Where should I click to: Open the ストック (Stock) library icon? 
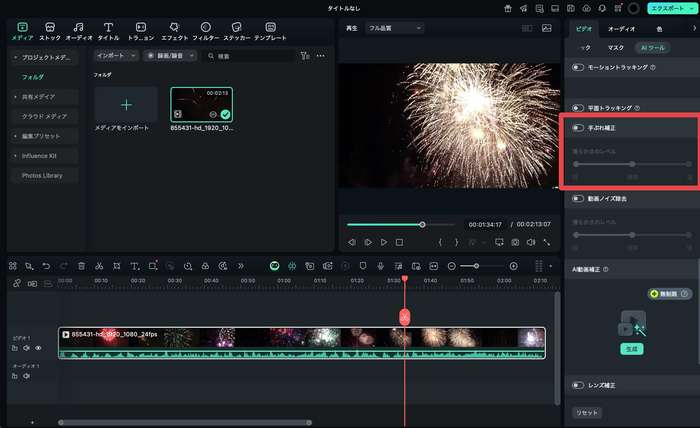[x=50, y=27]
